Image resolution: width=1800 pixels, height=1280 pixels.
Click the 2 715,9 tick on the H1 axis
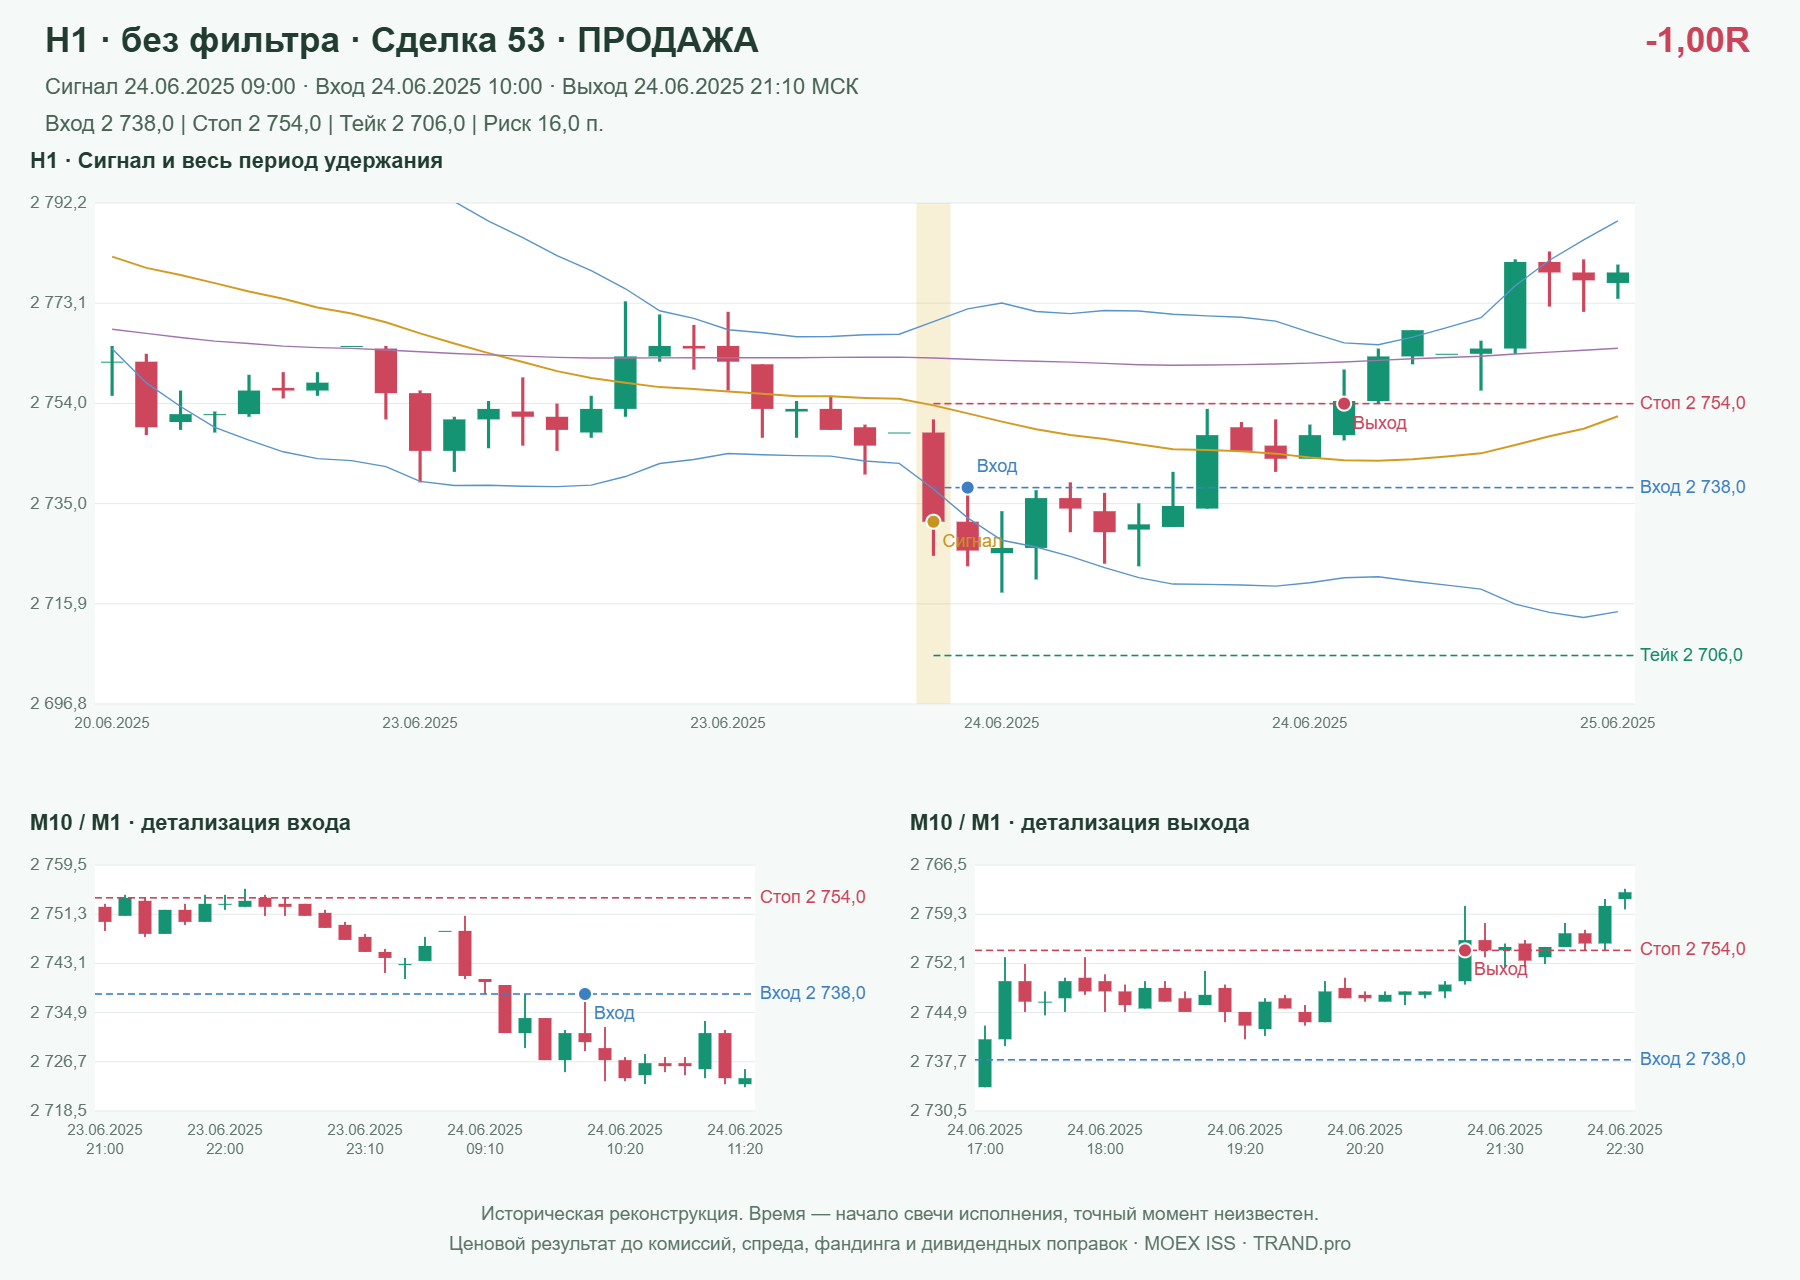pos(58,603)
